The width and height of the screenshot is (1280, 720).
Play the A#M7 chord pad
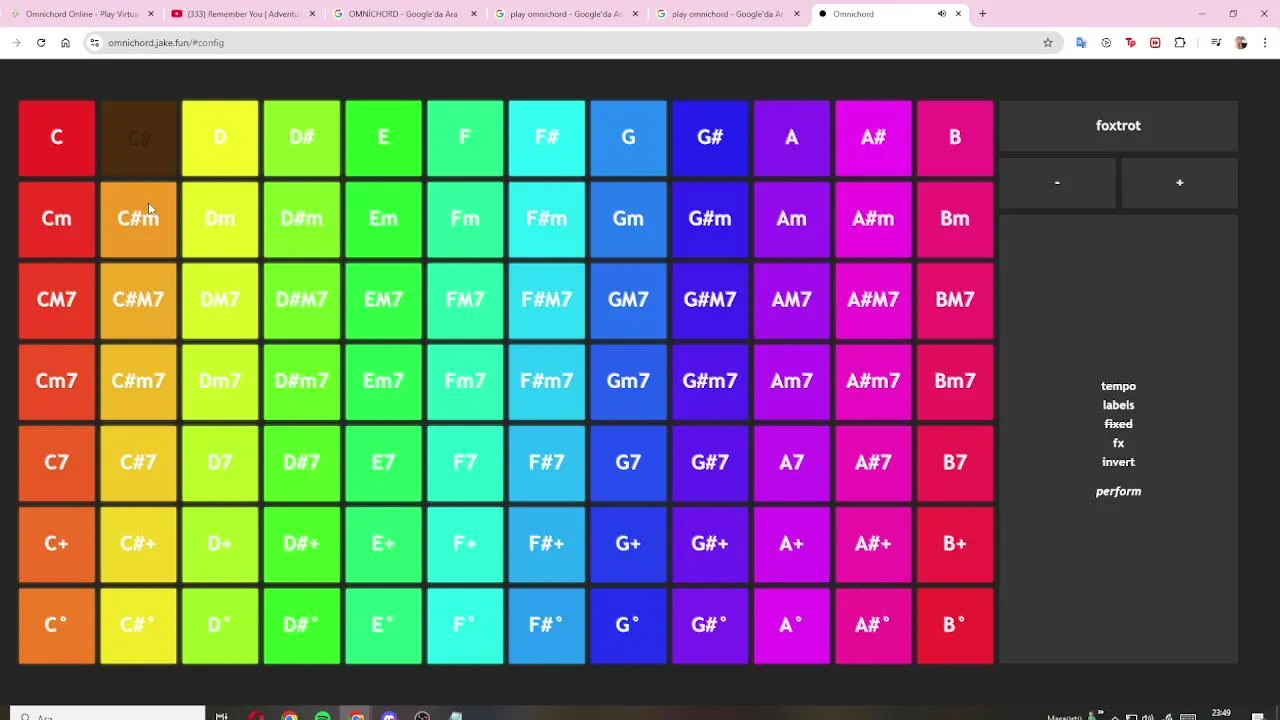click(x=873, y=299)
